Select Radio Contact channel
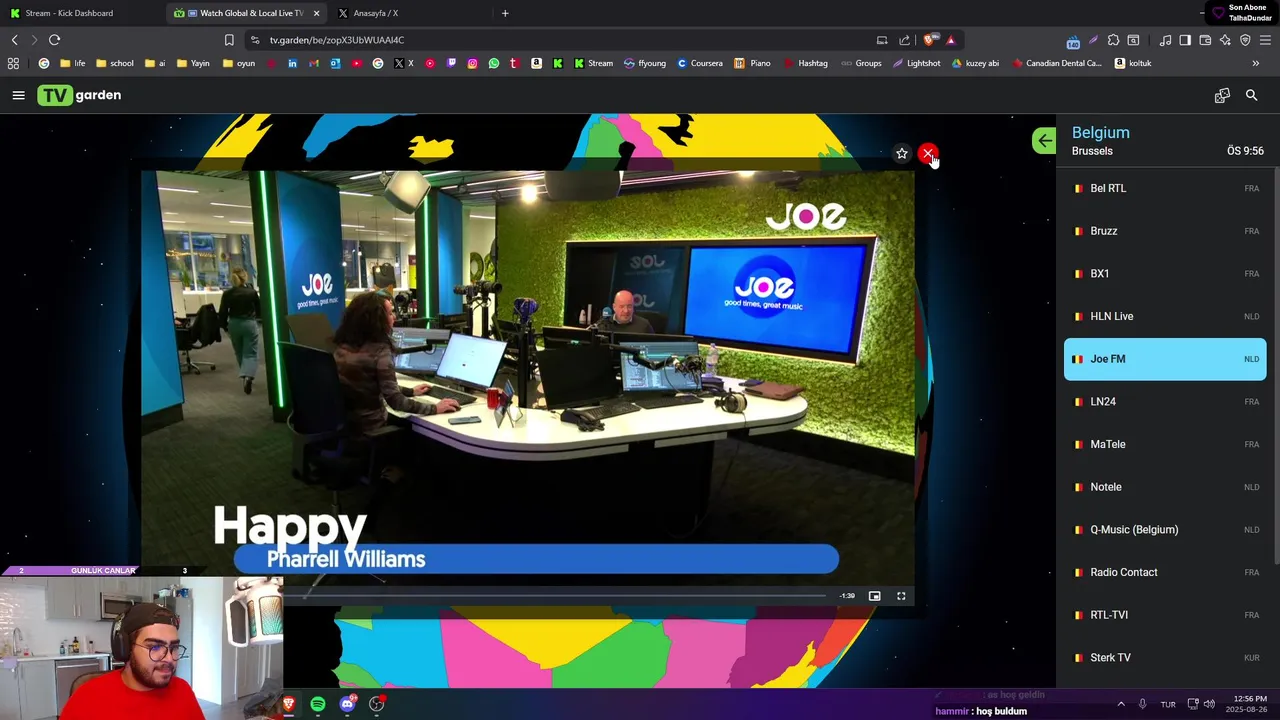 [x=1165, y=572]
